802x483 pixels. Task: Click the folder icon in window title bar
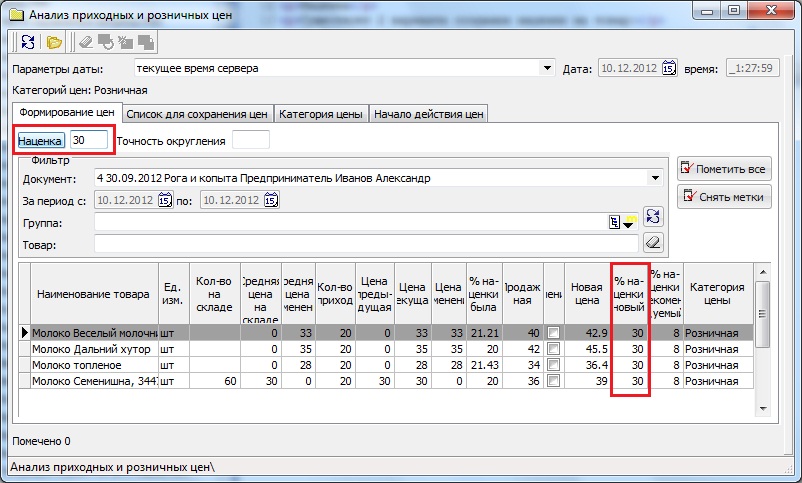[x=17, y=14]
